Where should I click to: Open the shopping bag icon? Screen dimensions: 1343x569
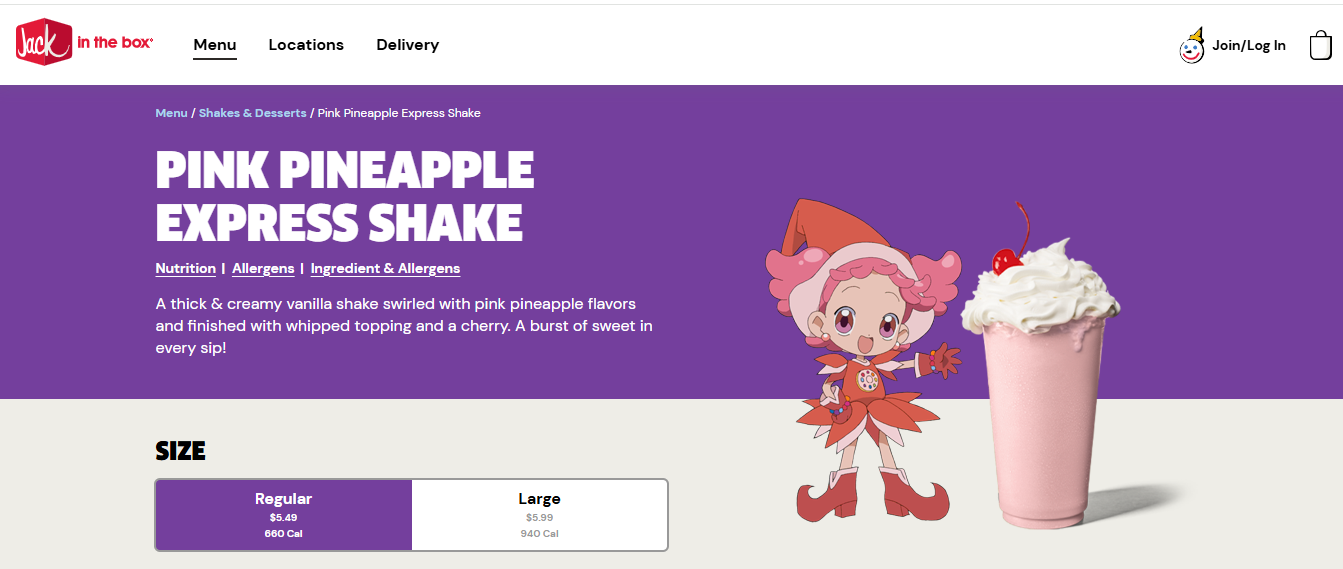(1320, 45)
